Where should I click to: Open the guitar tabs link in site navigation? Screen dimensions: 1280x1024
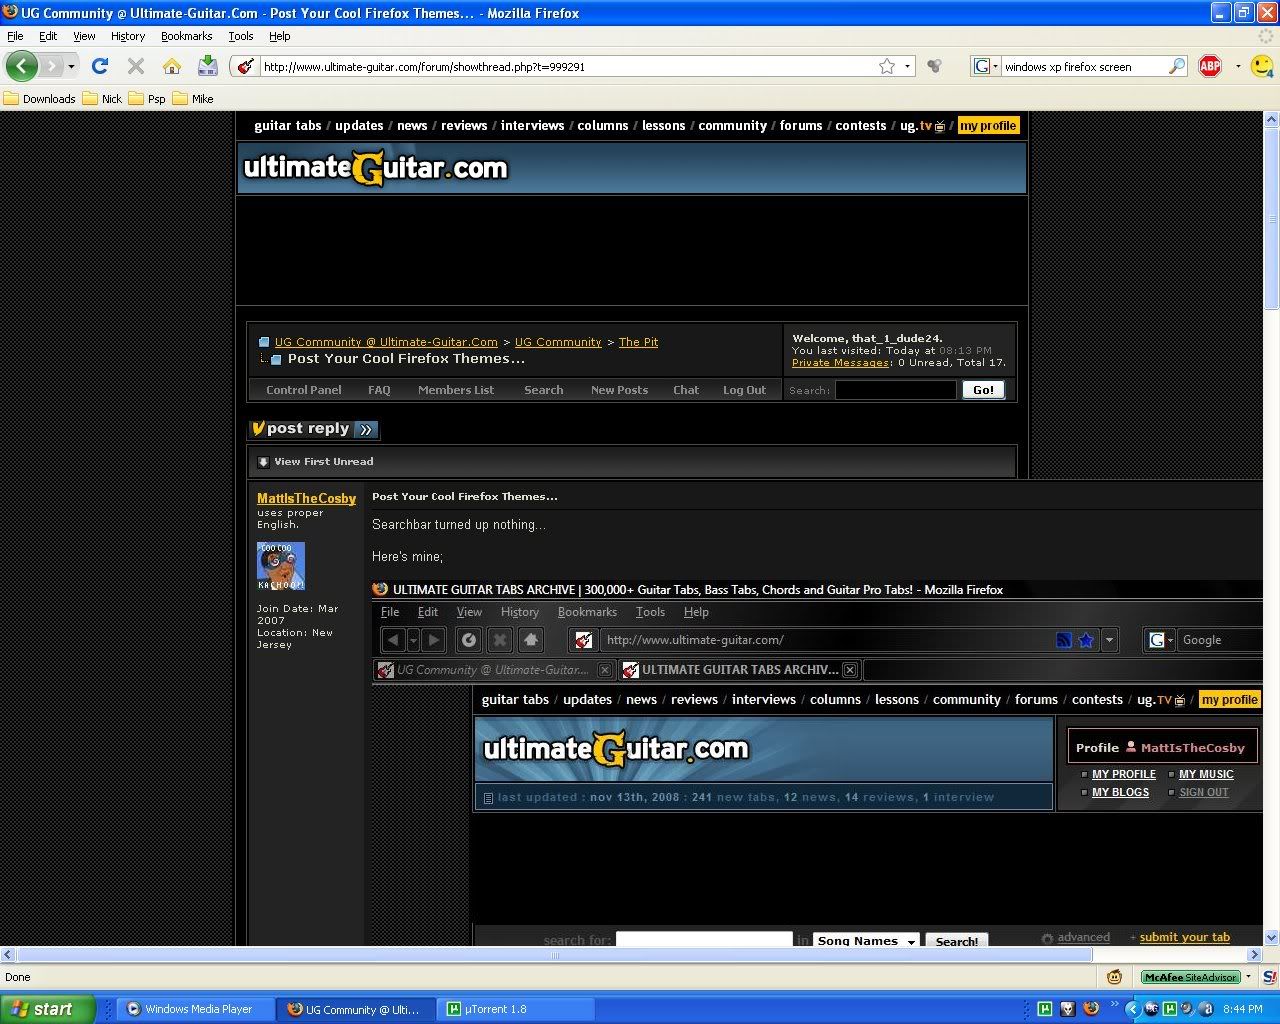pyautogui.click(x=288, y=125)
